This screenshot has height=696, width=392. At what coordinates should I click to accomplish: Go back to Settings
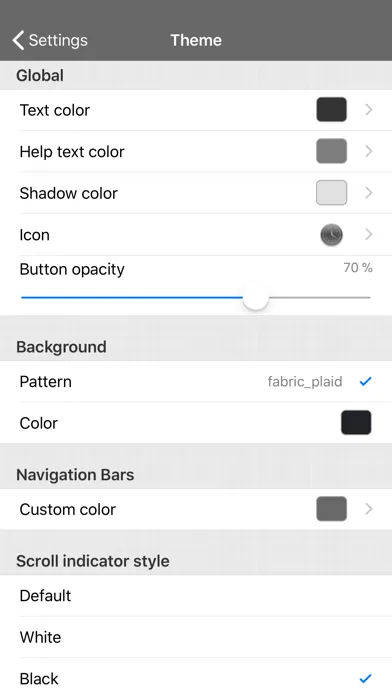[x=50, y=40]
